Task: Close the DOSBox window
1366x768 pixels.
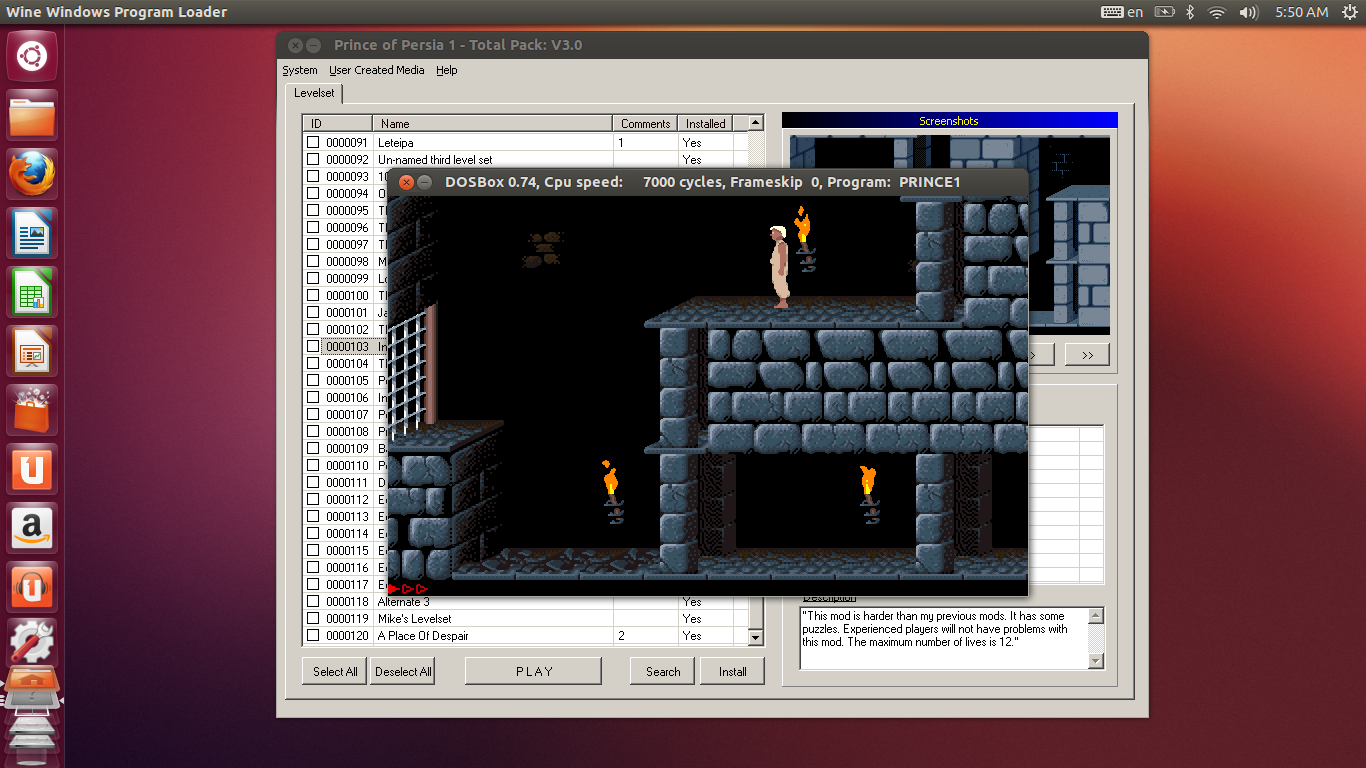Action: (x=406, y=182)
